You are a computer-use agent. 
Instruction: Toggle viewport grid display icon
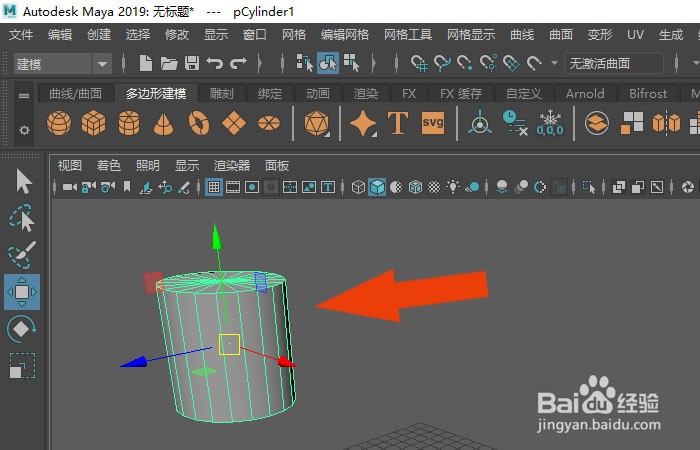coord(214,187)
